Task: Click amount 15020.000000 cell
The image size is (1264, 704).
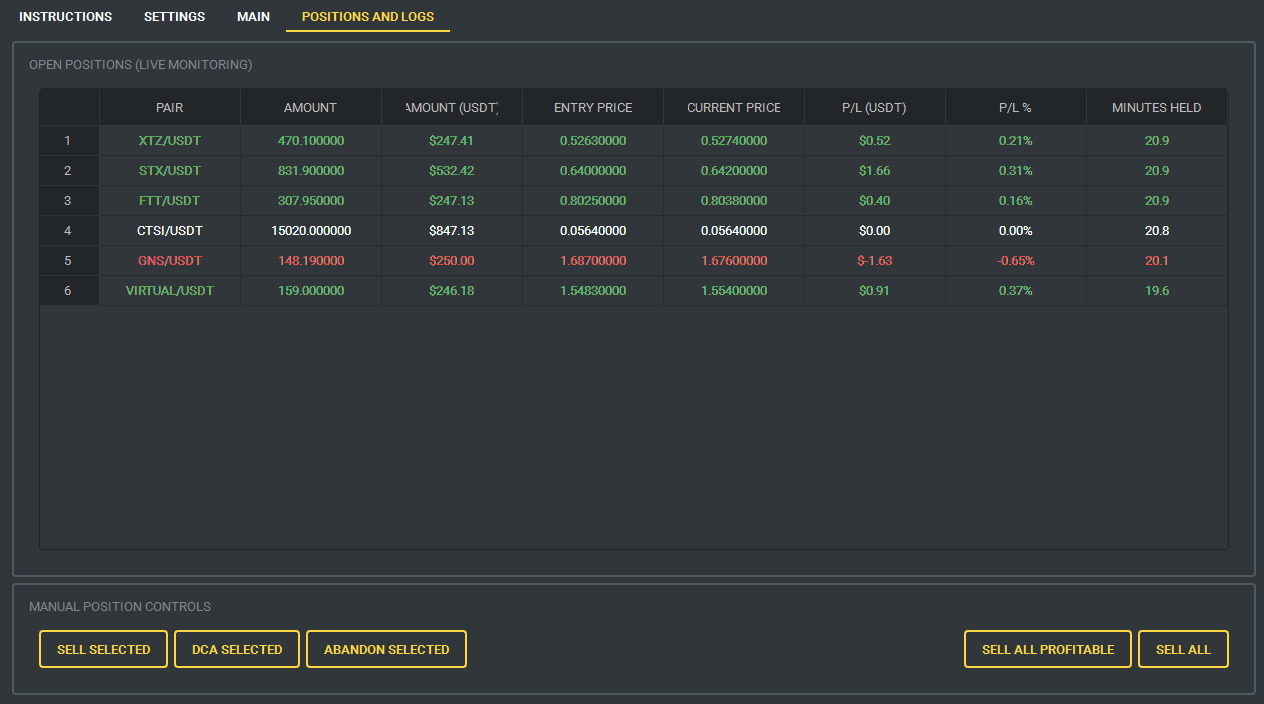Action: [311, 231]
